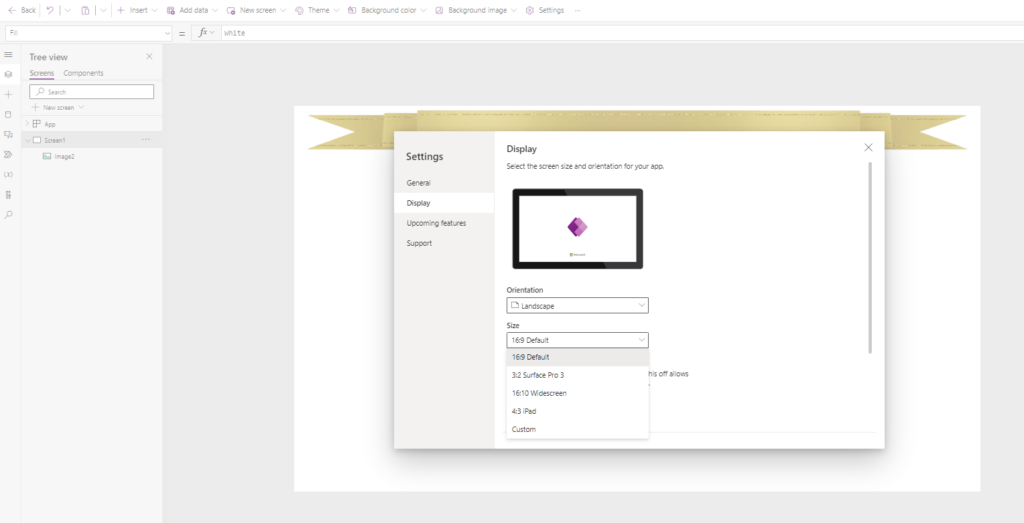This screenshot has height=523, width=1024.
Task: Open the Background color picker
Action: coord(387,10)
